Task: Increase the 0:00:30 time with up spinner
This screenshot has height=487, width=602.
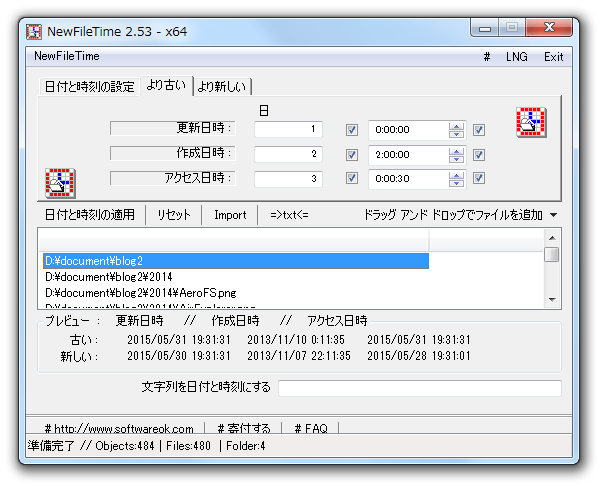Action: pos(456,175)
